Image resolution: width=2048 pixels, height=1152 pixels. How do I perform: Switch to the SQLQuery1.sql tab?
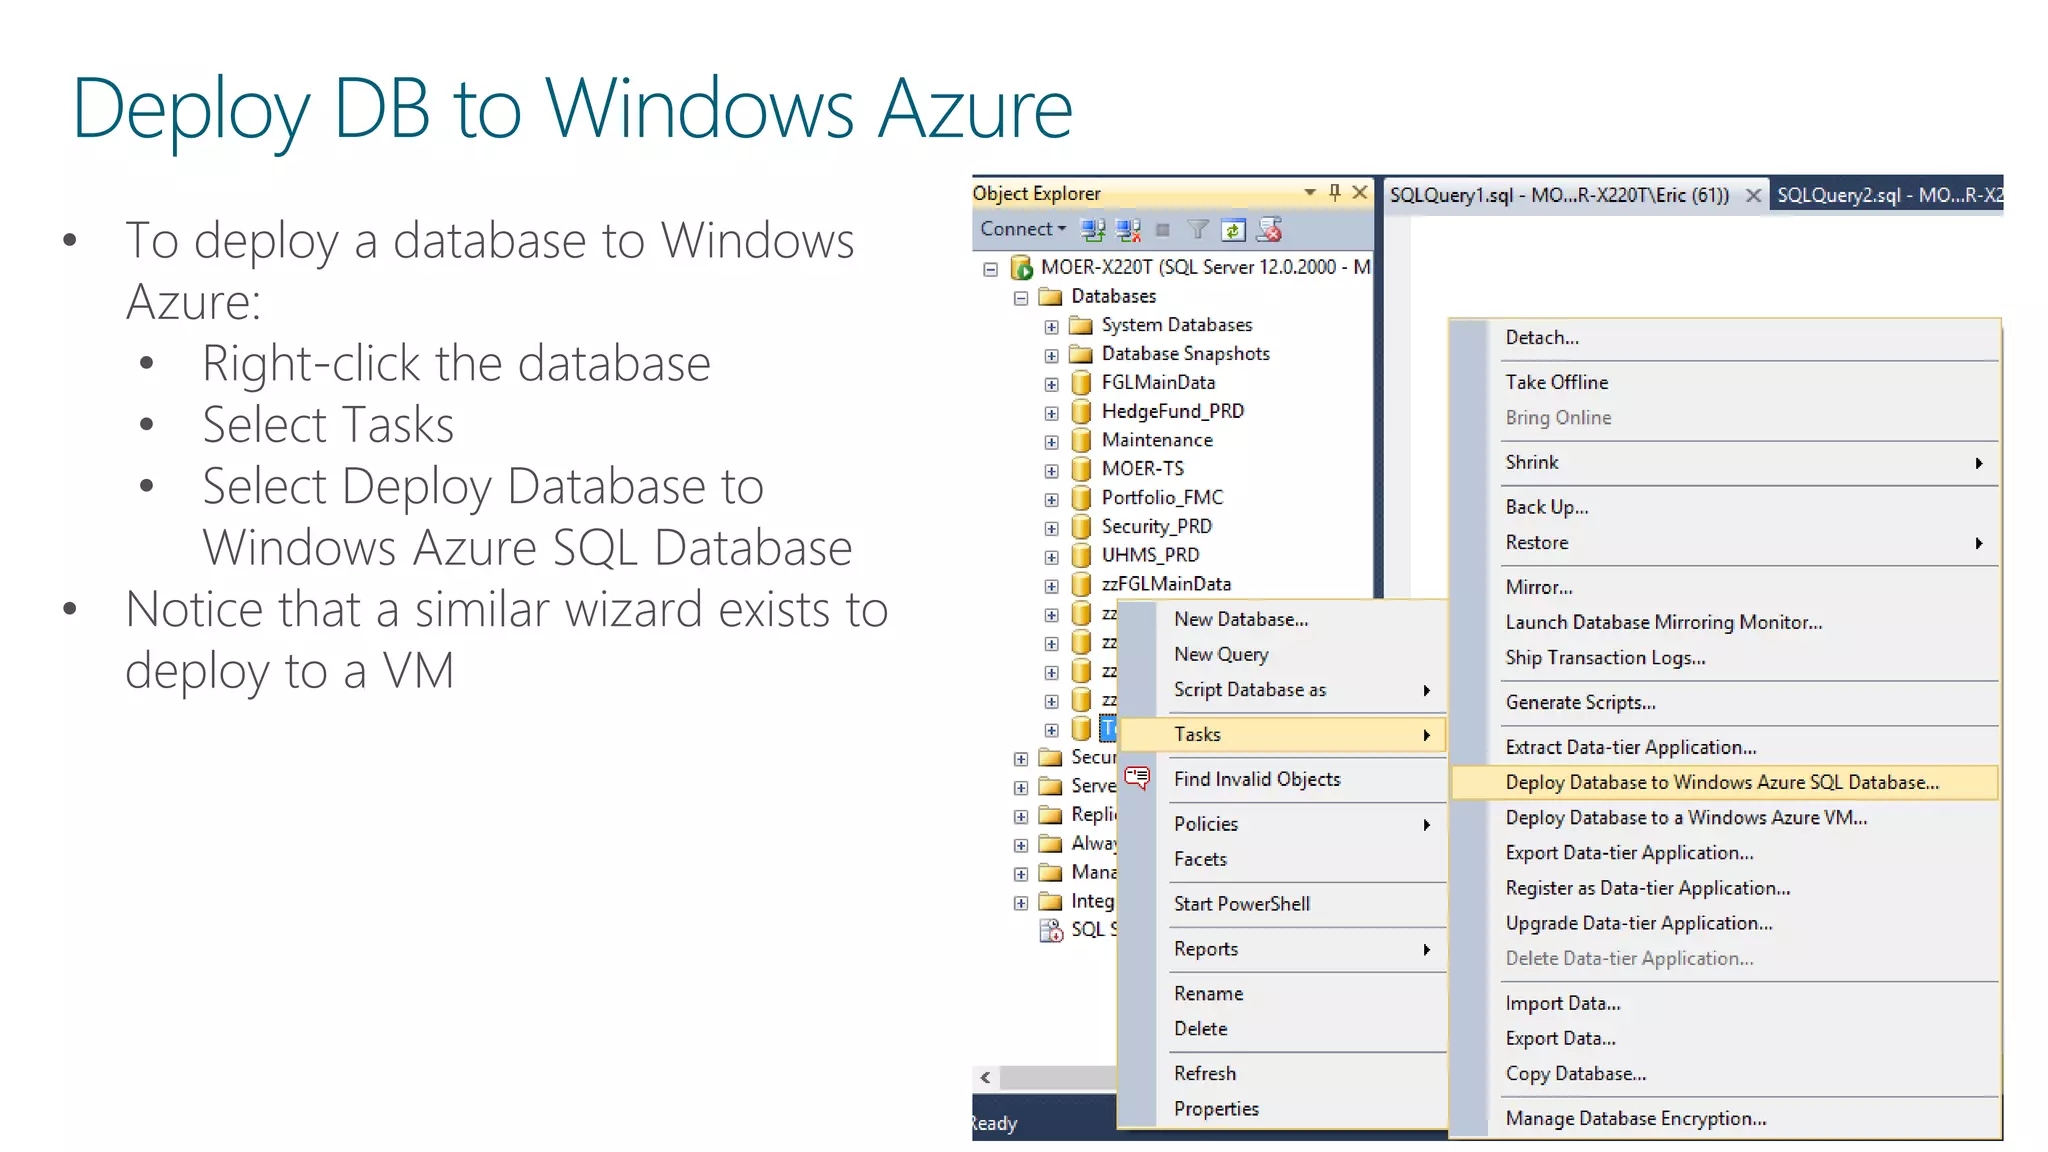pos(1559,195)
